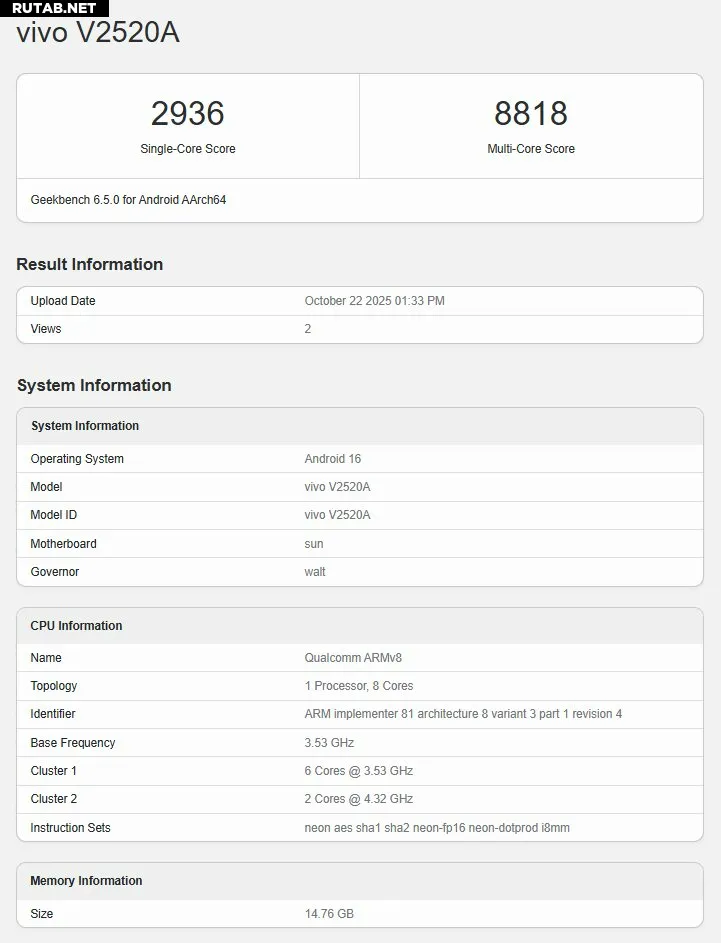Image resolution: width=721 pixels, height=943 pixels.
Task: Click the Multi-Core Score label
Action: pyautogui.click(x=531, y=149)
